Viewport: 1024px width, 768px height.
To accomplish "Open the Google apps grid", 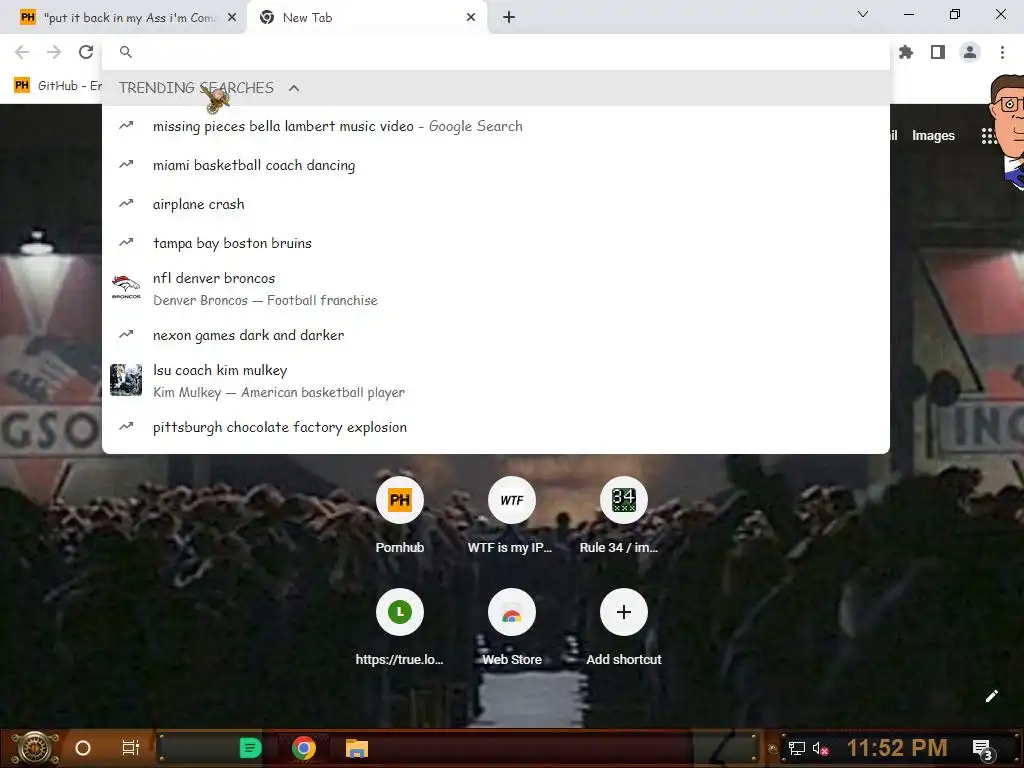I will (988, 136).
